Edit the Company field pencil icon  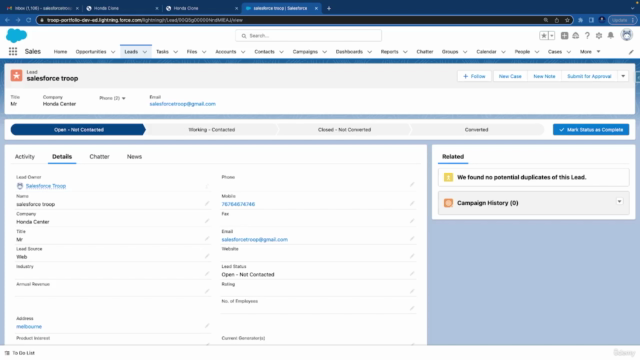tap(207, 221)
